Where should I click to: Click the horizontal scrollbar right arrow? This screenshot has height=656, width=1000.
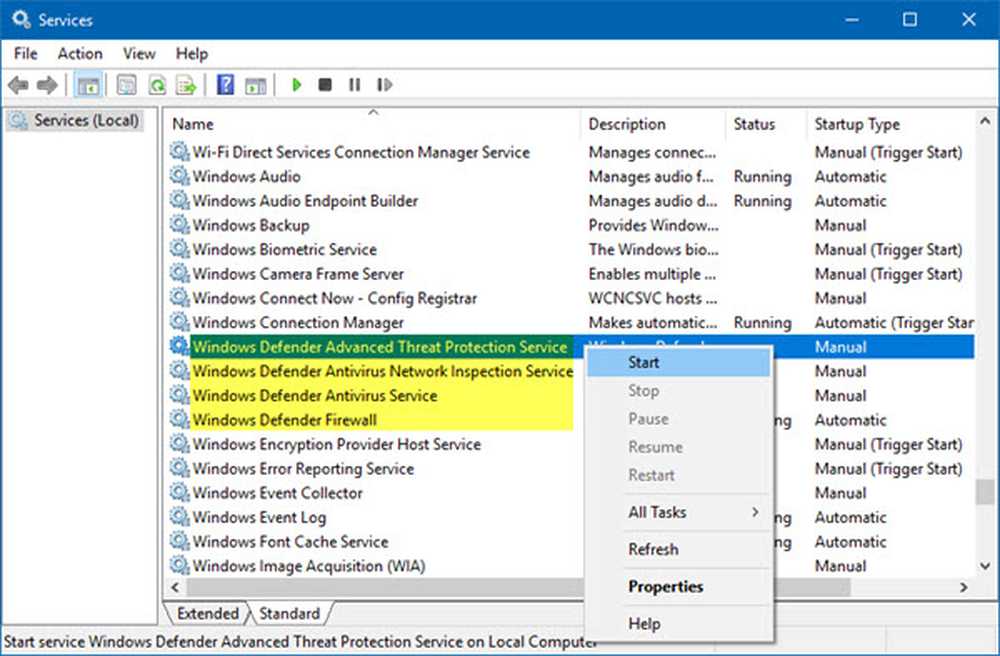[x=964, y=587]
